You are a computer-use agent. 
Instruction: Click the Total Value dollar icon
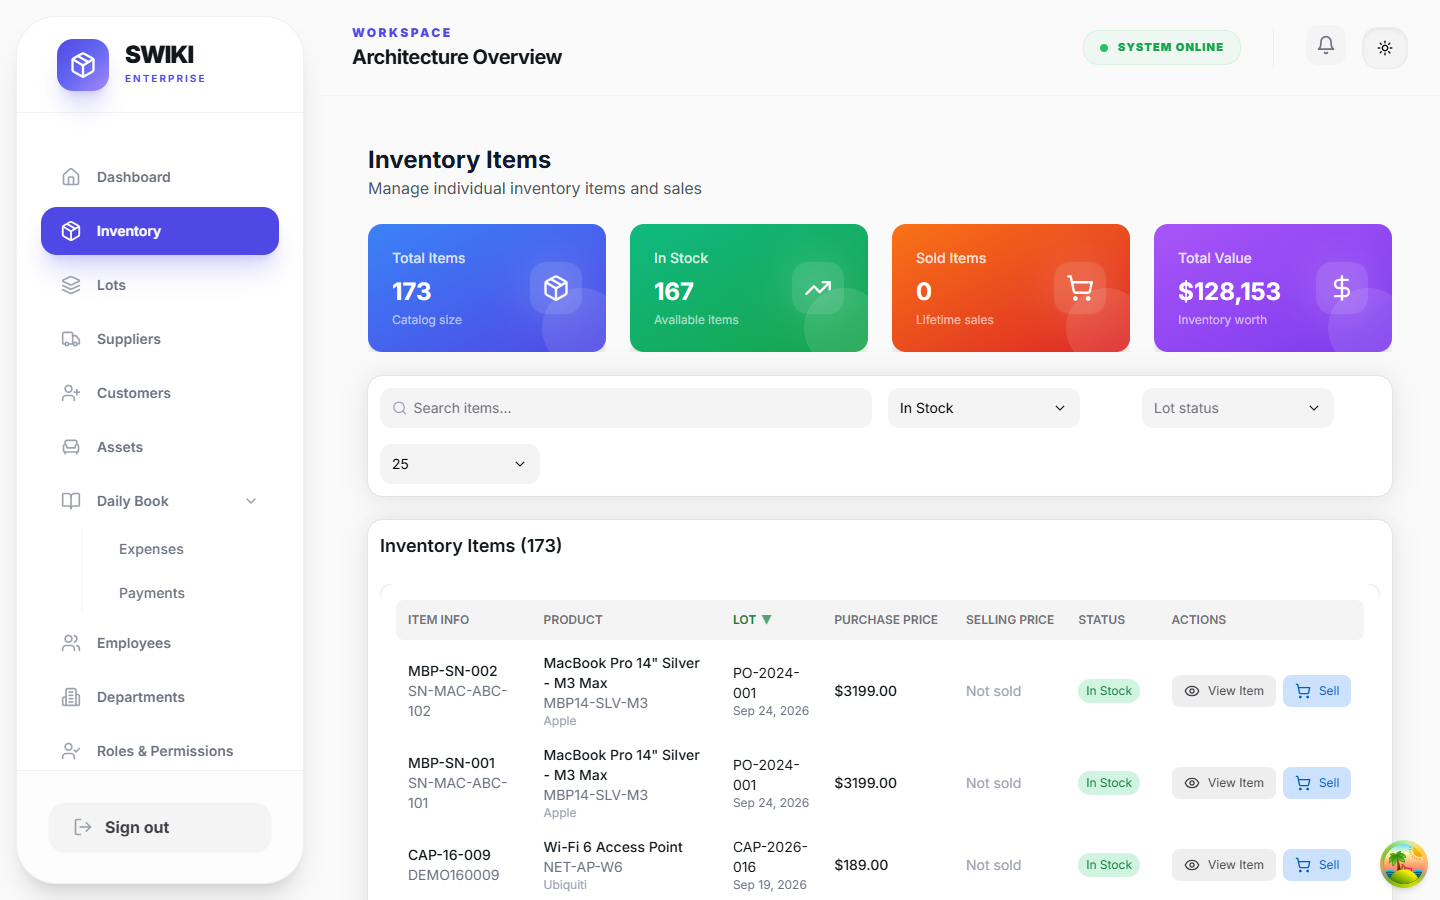pos(1342,288)
